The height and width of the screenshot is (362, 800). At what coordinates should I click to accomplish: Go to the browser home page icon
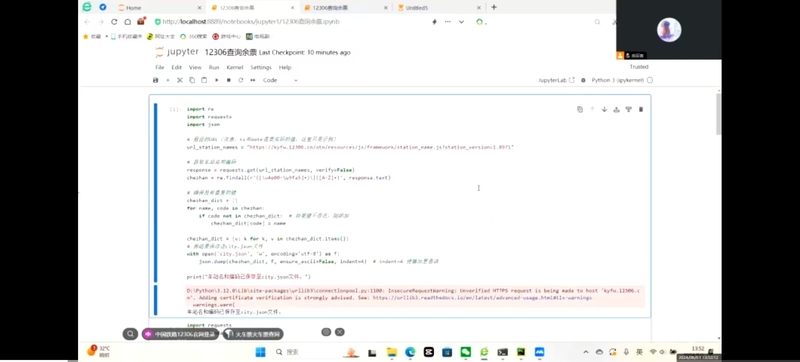click(x=128, y=22)
